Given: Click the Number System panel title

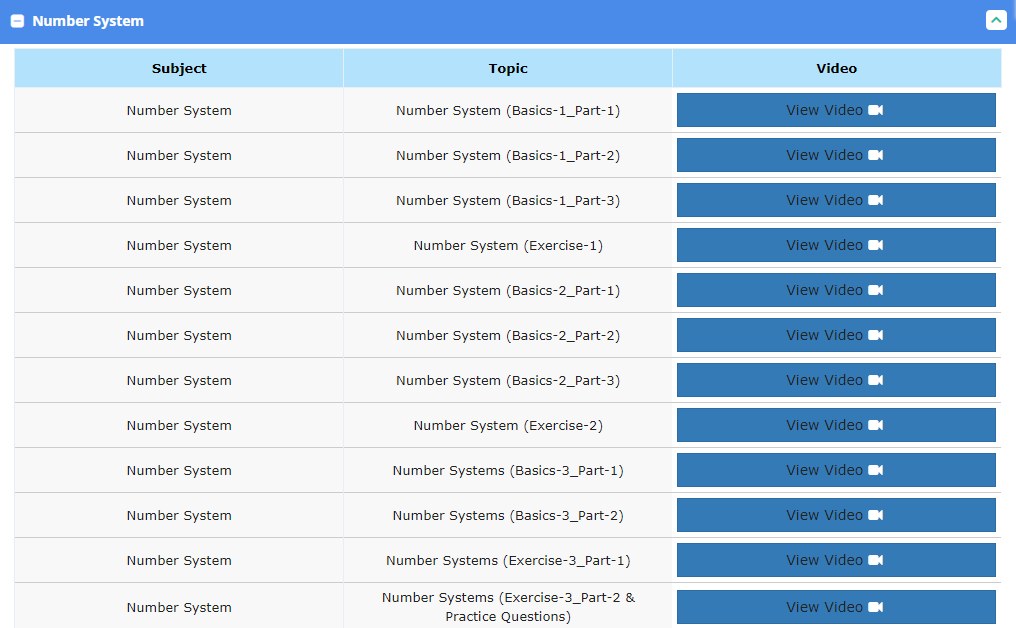Looking at the screenshot, I should (88, 21).
